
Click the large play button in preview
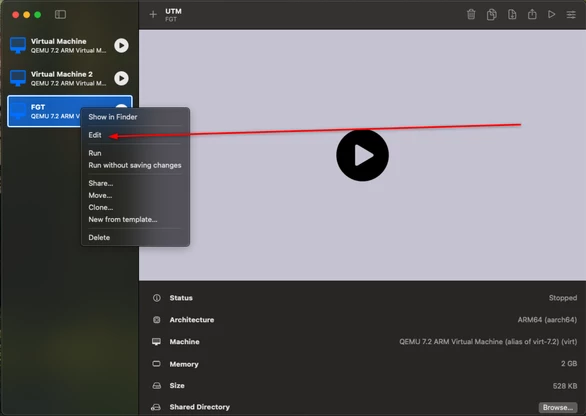[x=362, y=155]
